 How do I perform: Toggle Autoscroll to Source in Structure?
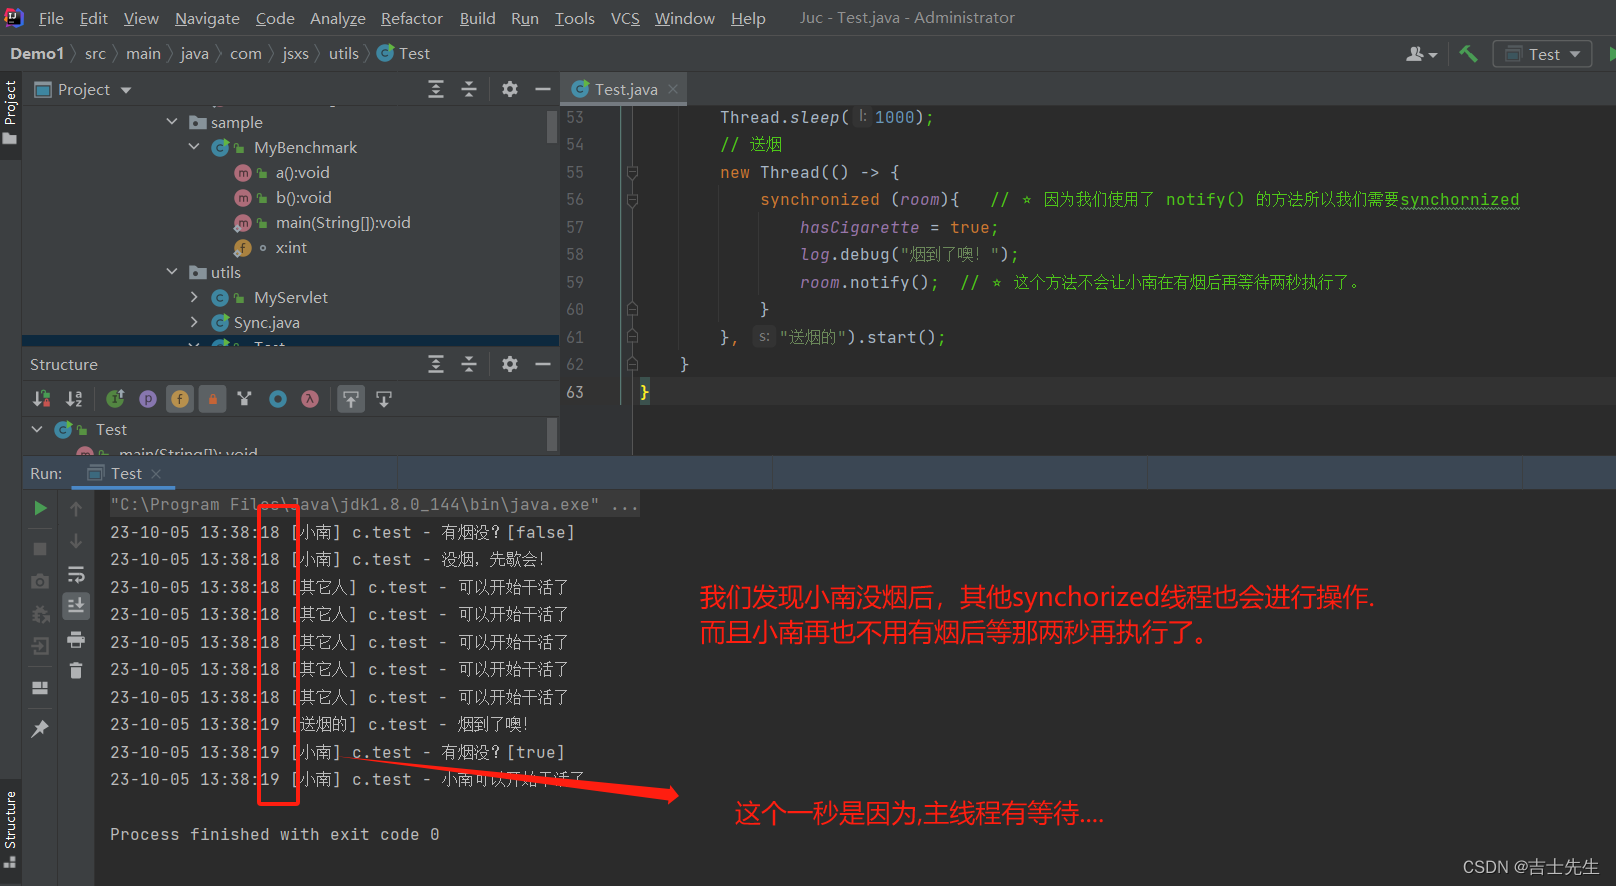coord(351,399)
